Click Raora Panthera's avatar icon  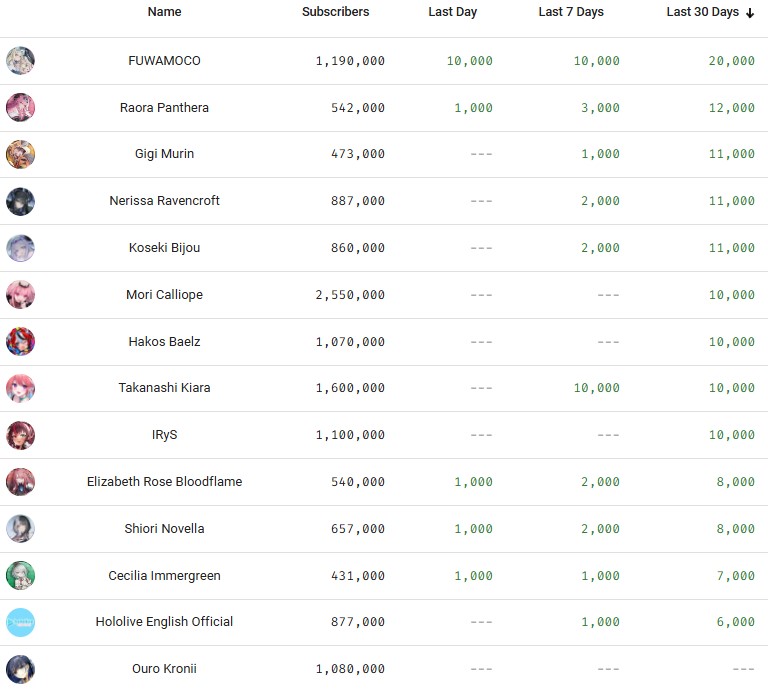[20, 108]
